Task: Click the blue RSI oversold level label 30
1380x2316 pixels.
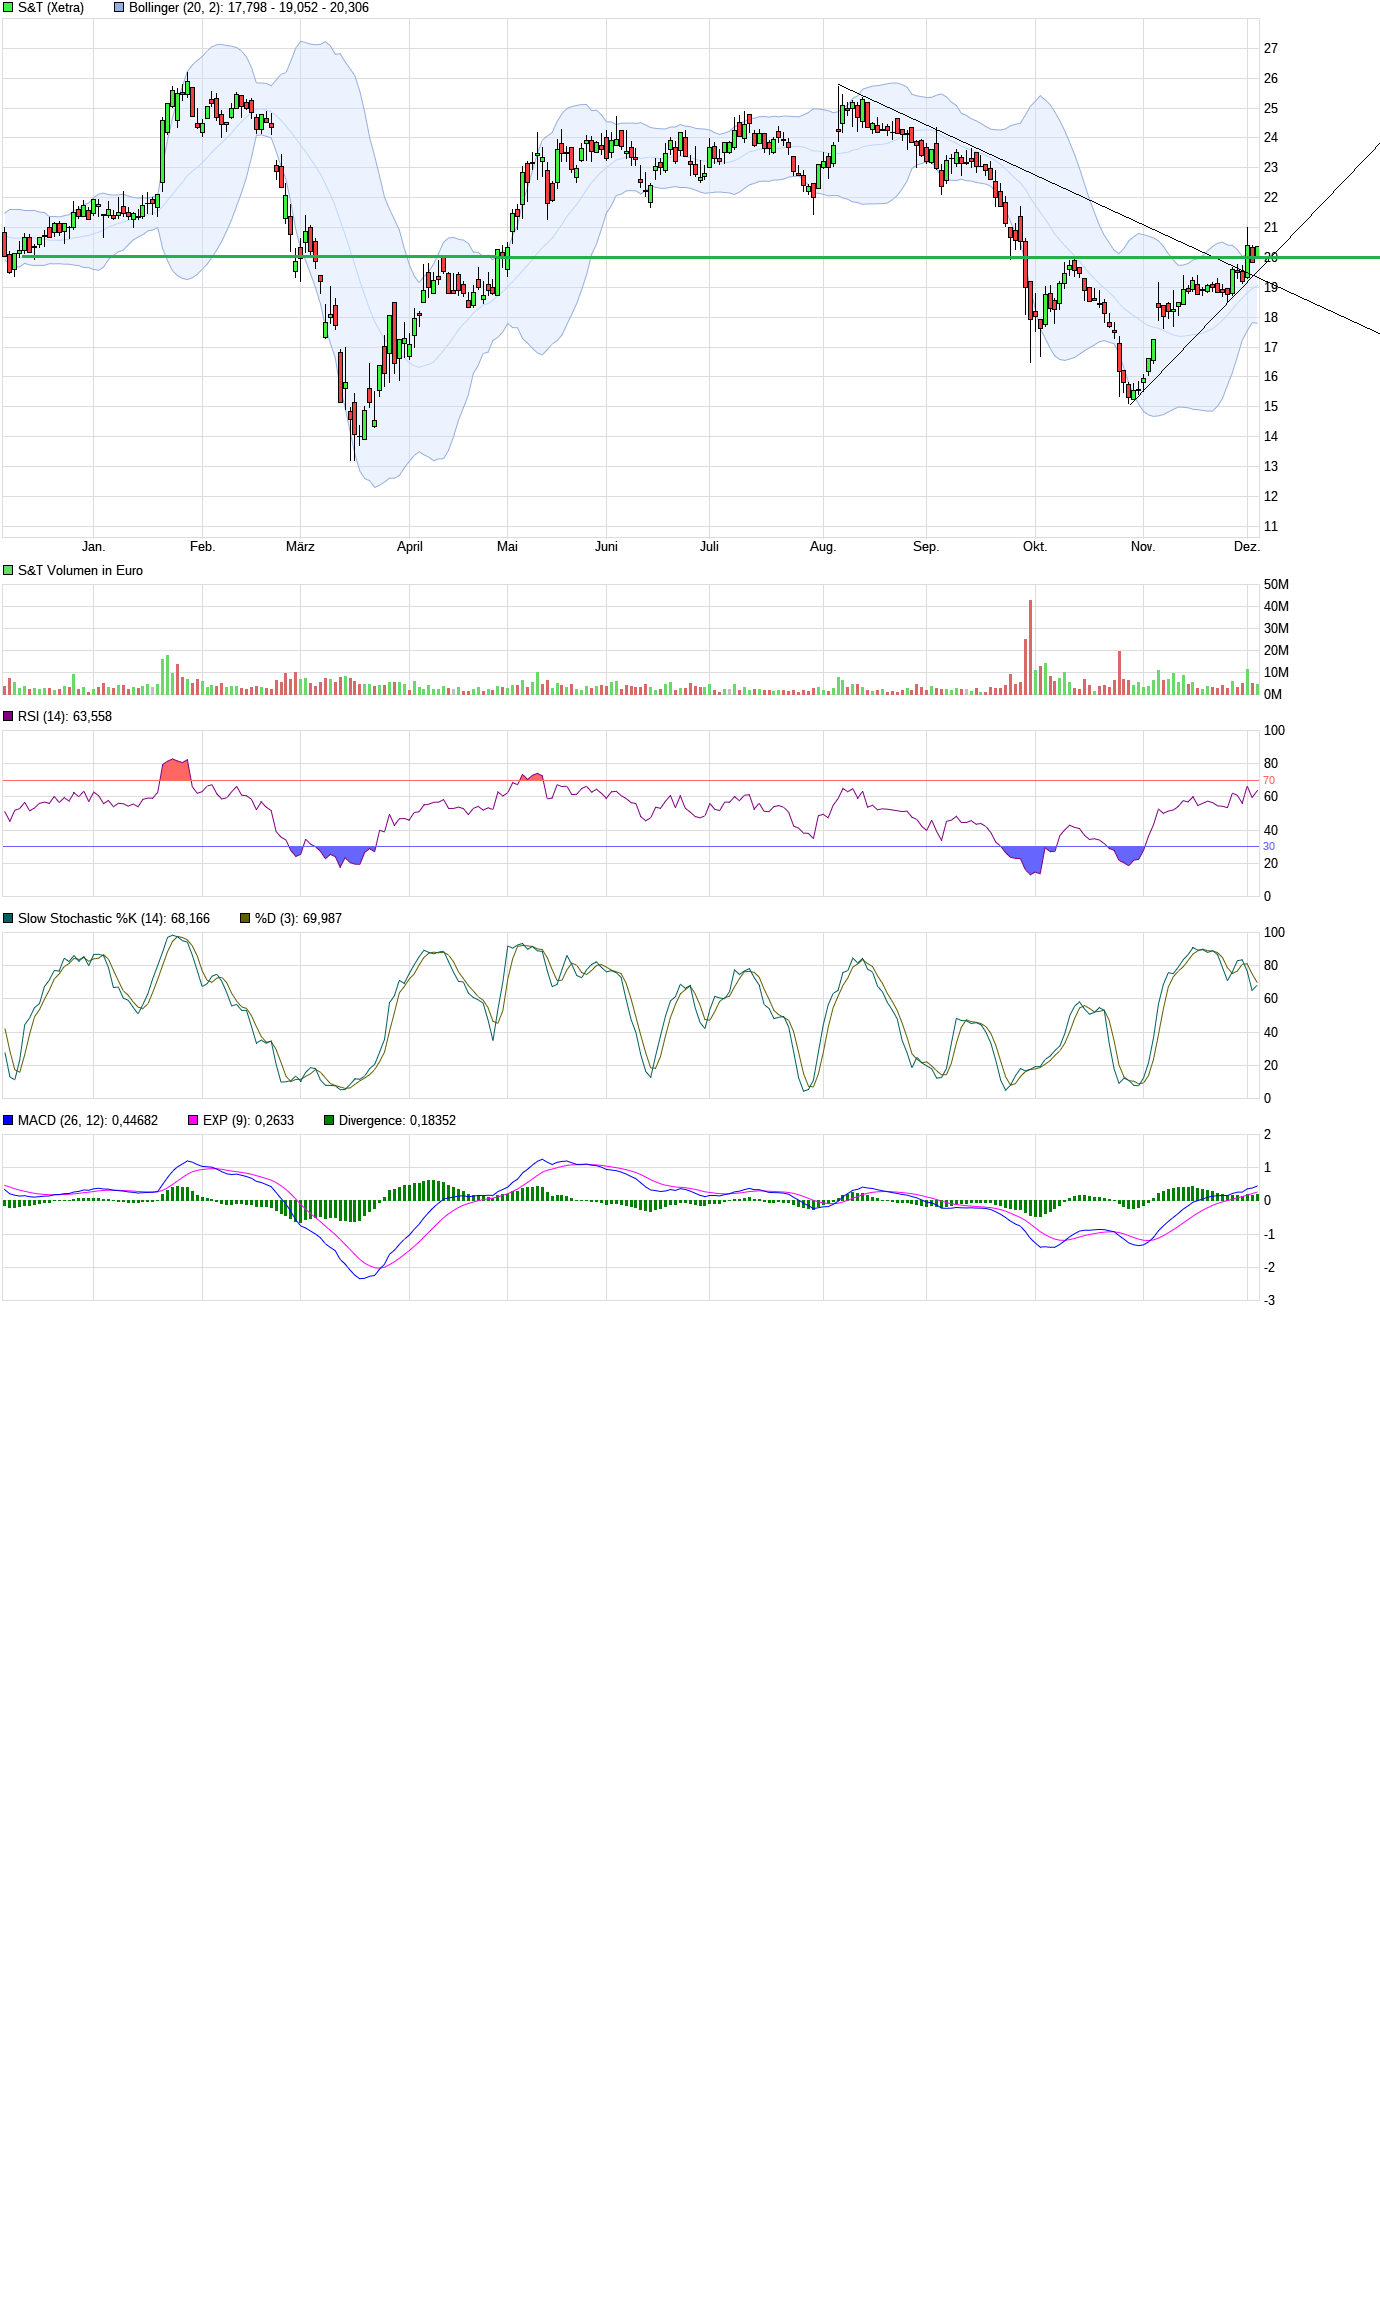Action: 1269,847
